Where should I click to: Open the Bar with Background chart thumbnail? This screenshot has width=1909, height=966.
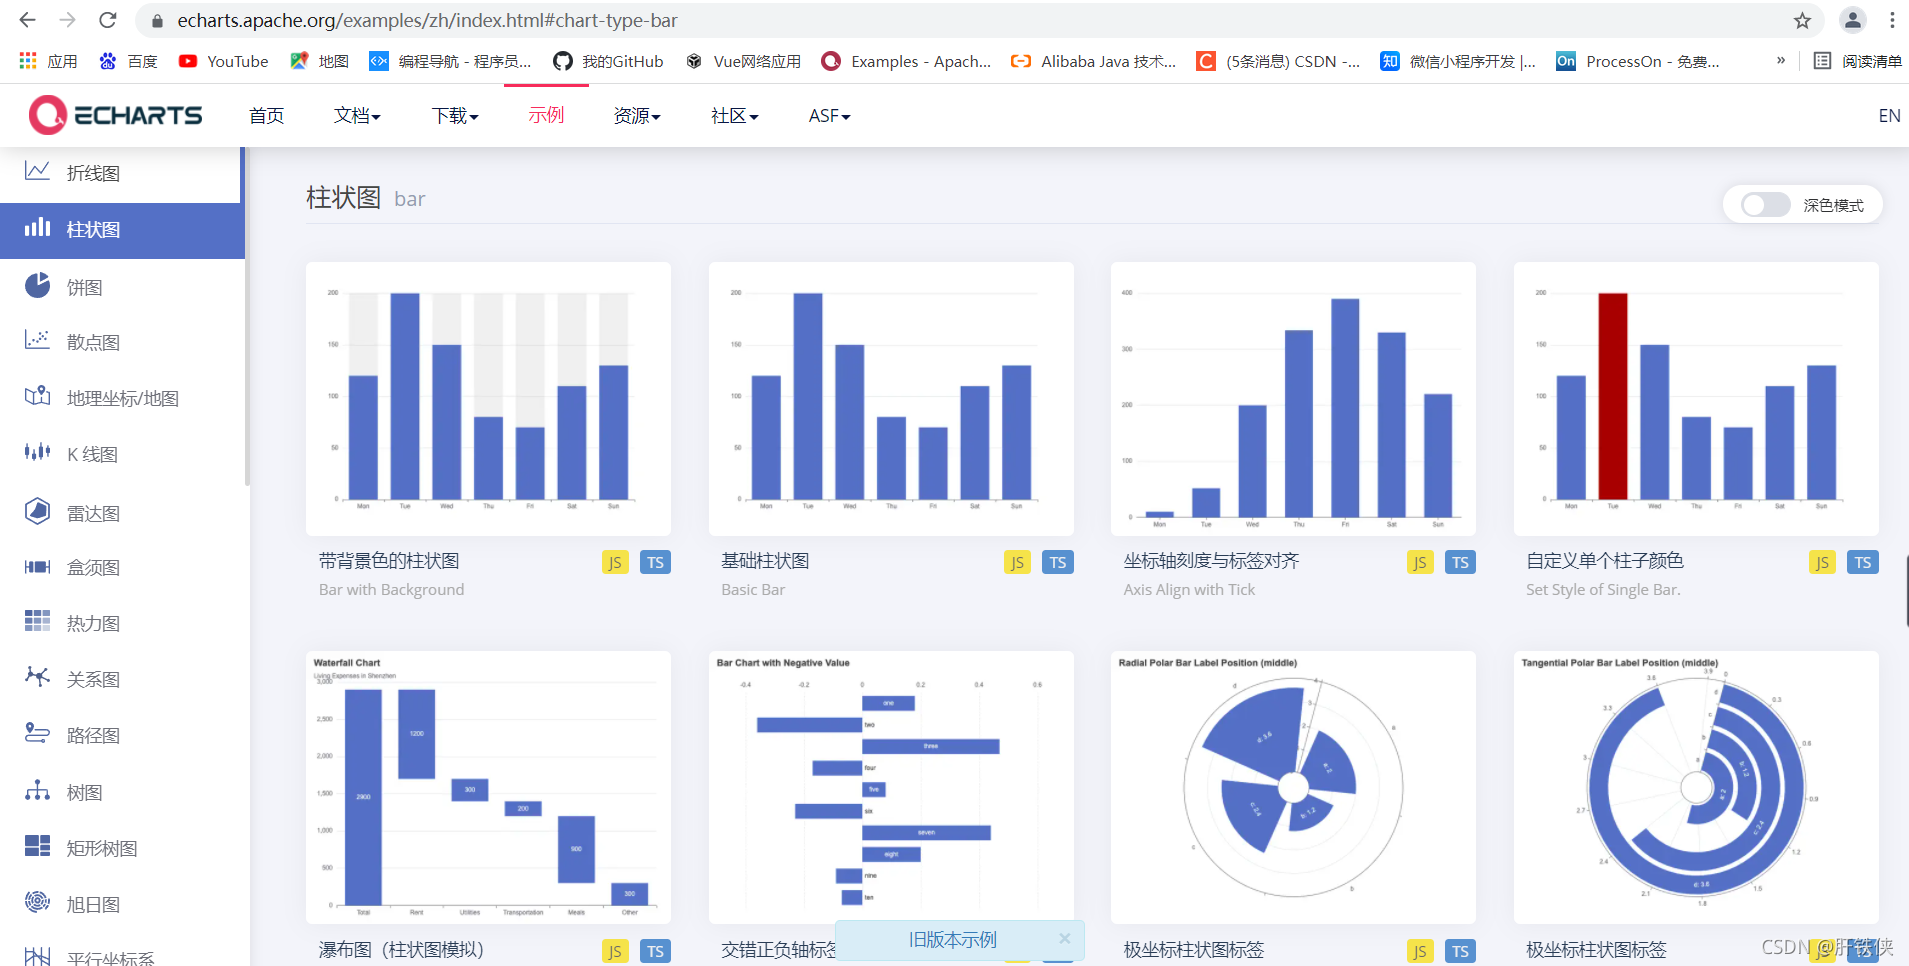click(488, 398)
